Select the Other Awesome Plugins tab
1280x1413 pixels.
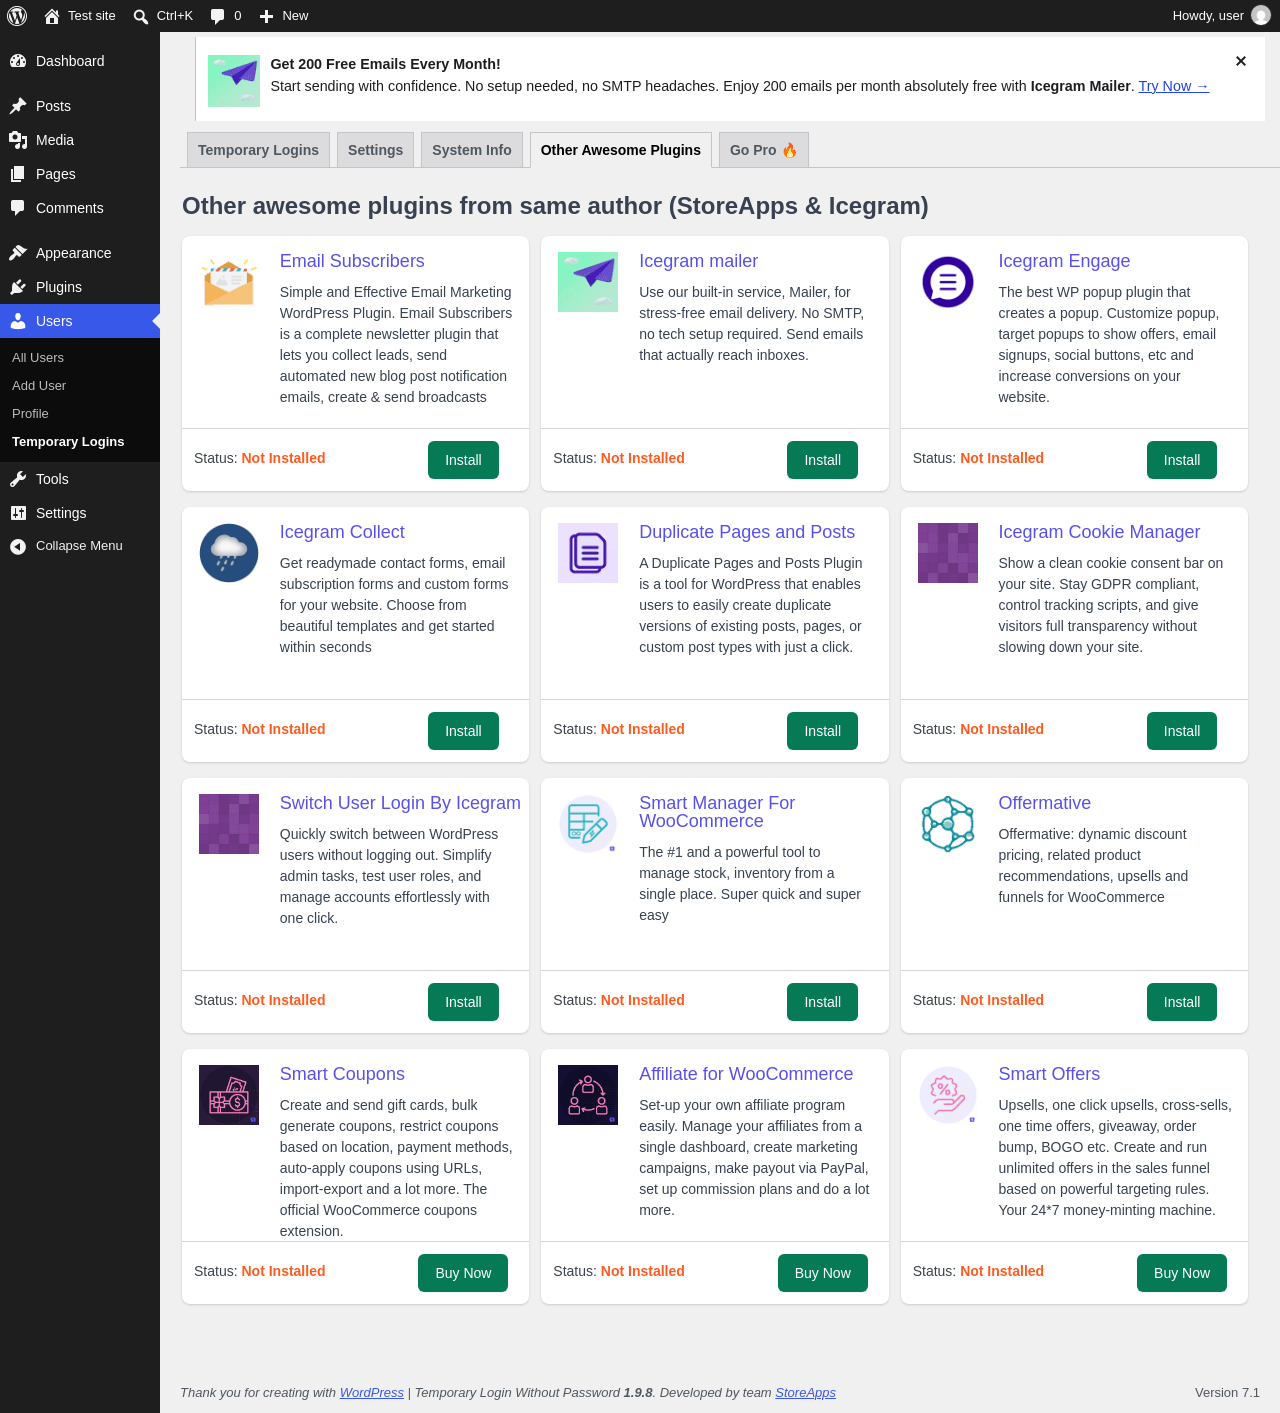point(621,150)
